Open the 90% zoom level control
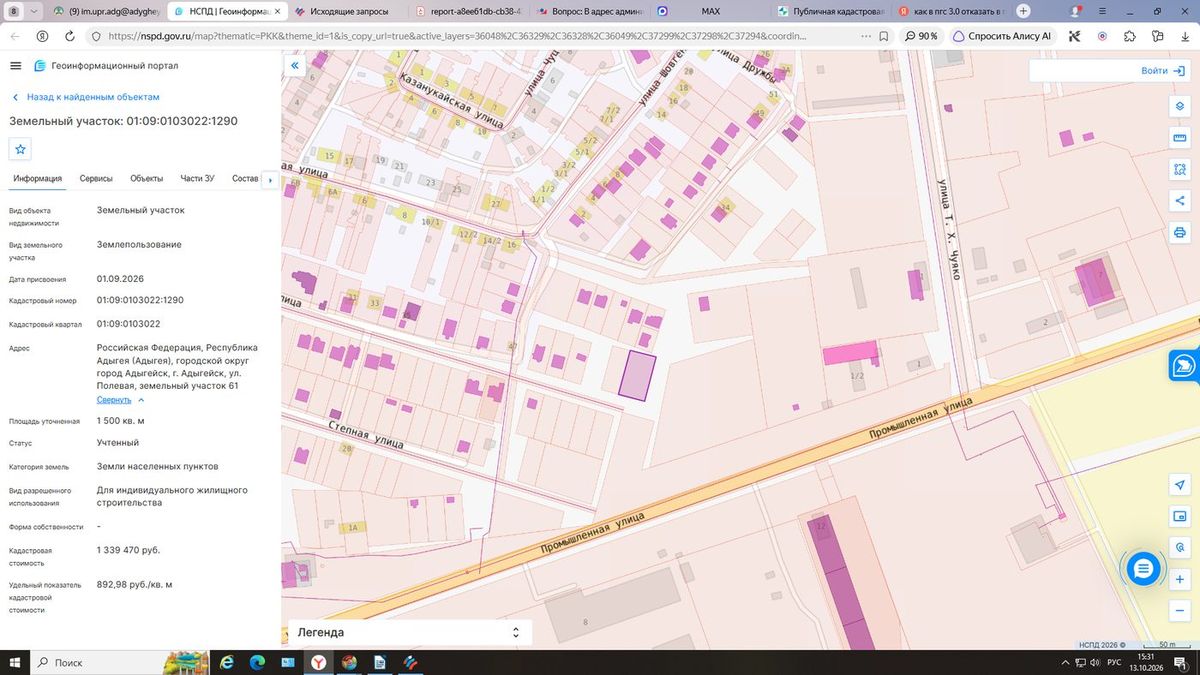The width and height of the screenshot is (1200, 675). click(x=921, y=36)
